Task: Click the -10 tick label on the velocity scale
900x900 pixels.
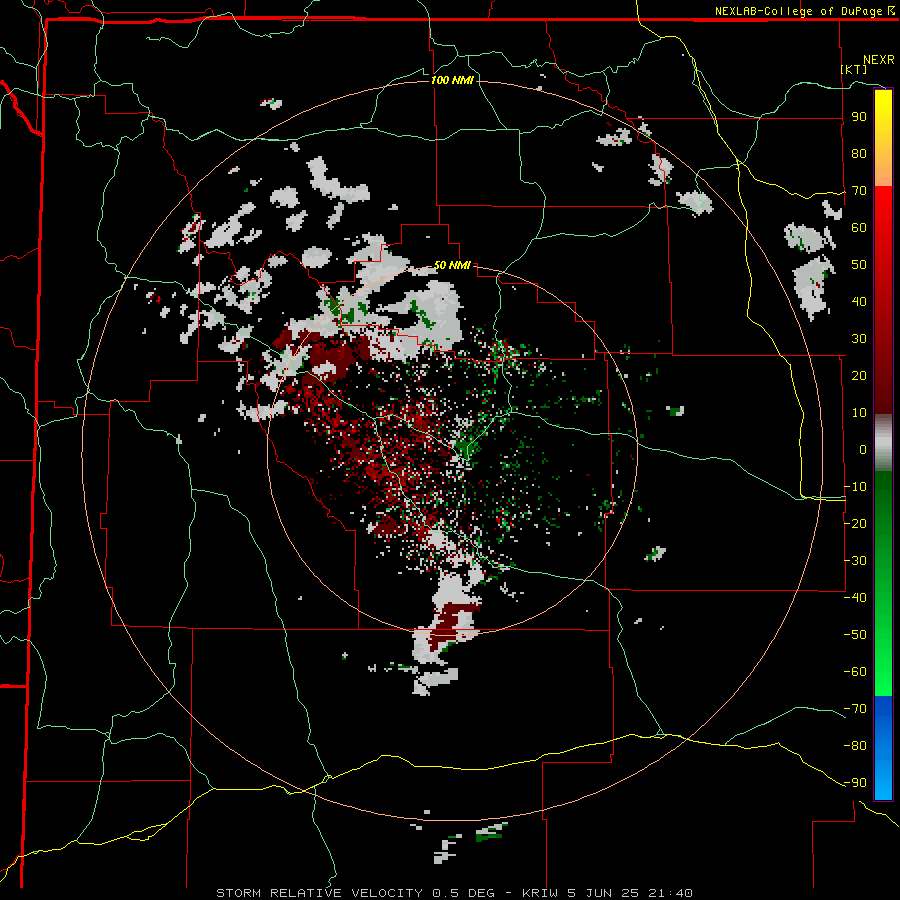Action: 855,487
